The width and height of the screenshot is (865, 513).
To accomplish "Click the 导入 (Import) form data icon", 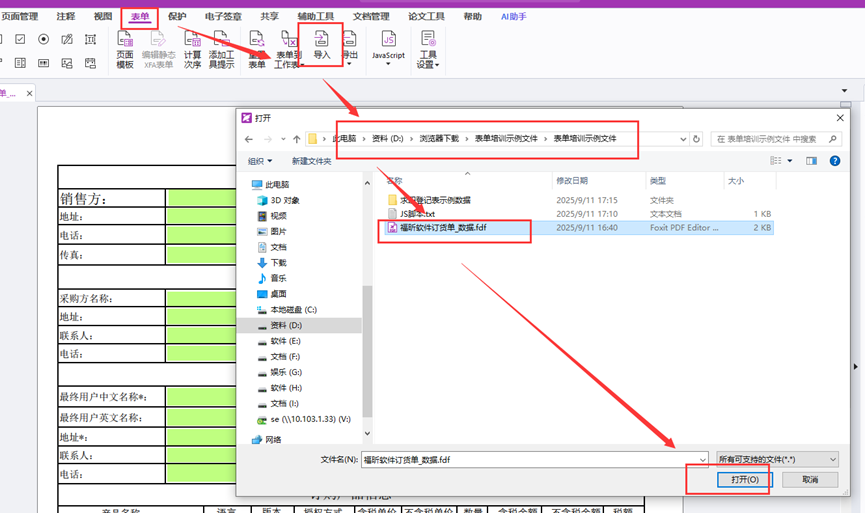I will [322, 45].
